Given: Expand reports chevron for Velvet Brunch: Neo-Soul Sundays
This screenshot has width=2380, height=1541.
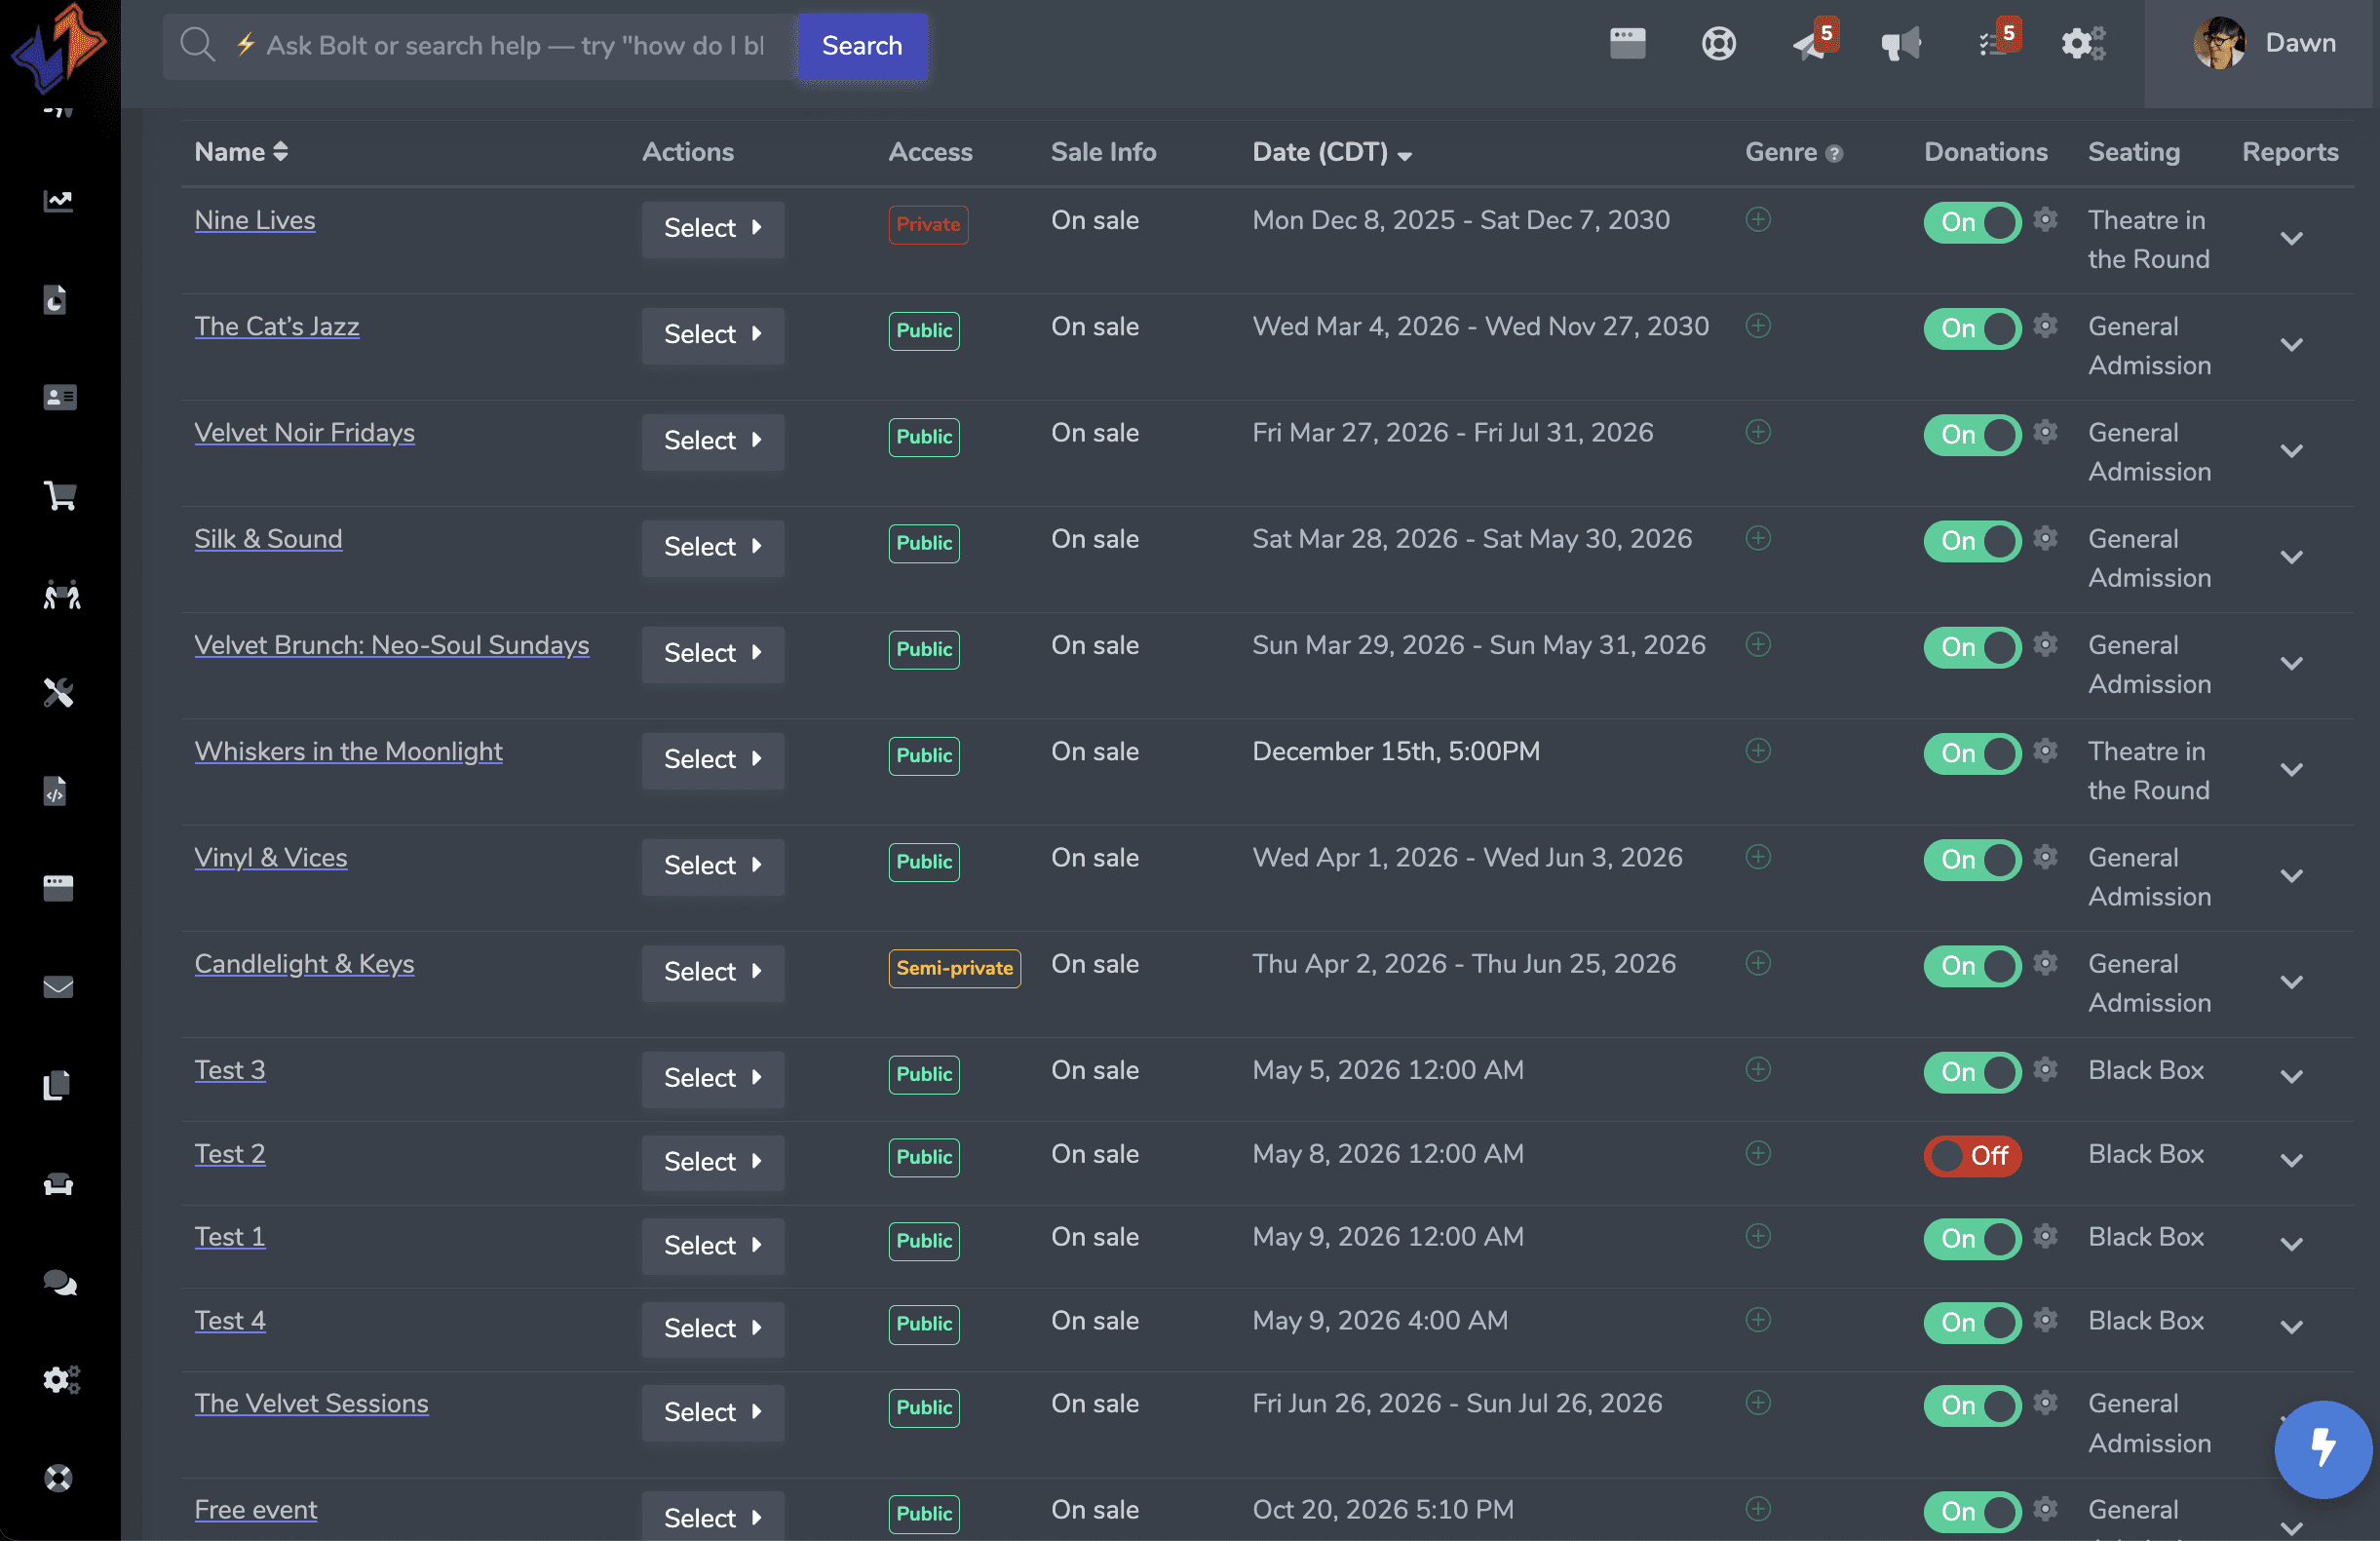Looking at the screenshot, I should click(2291, 664).
